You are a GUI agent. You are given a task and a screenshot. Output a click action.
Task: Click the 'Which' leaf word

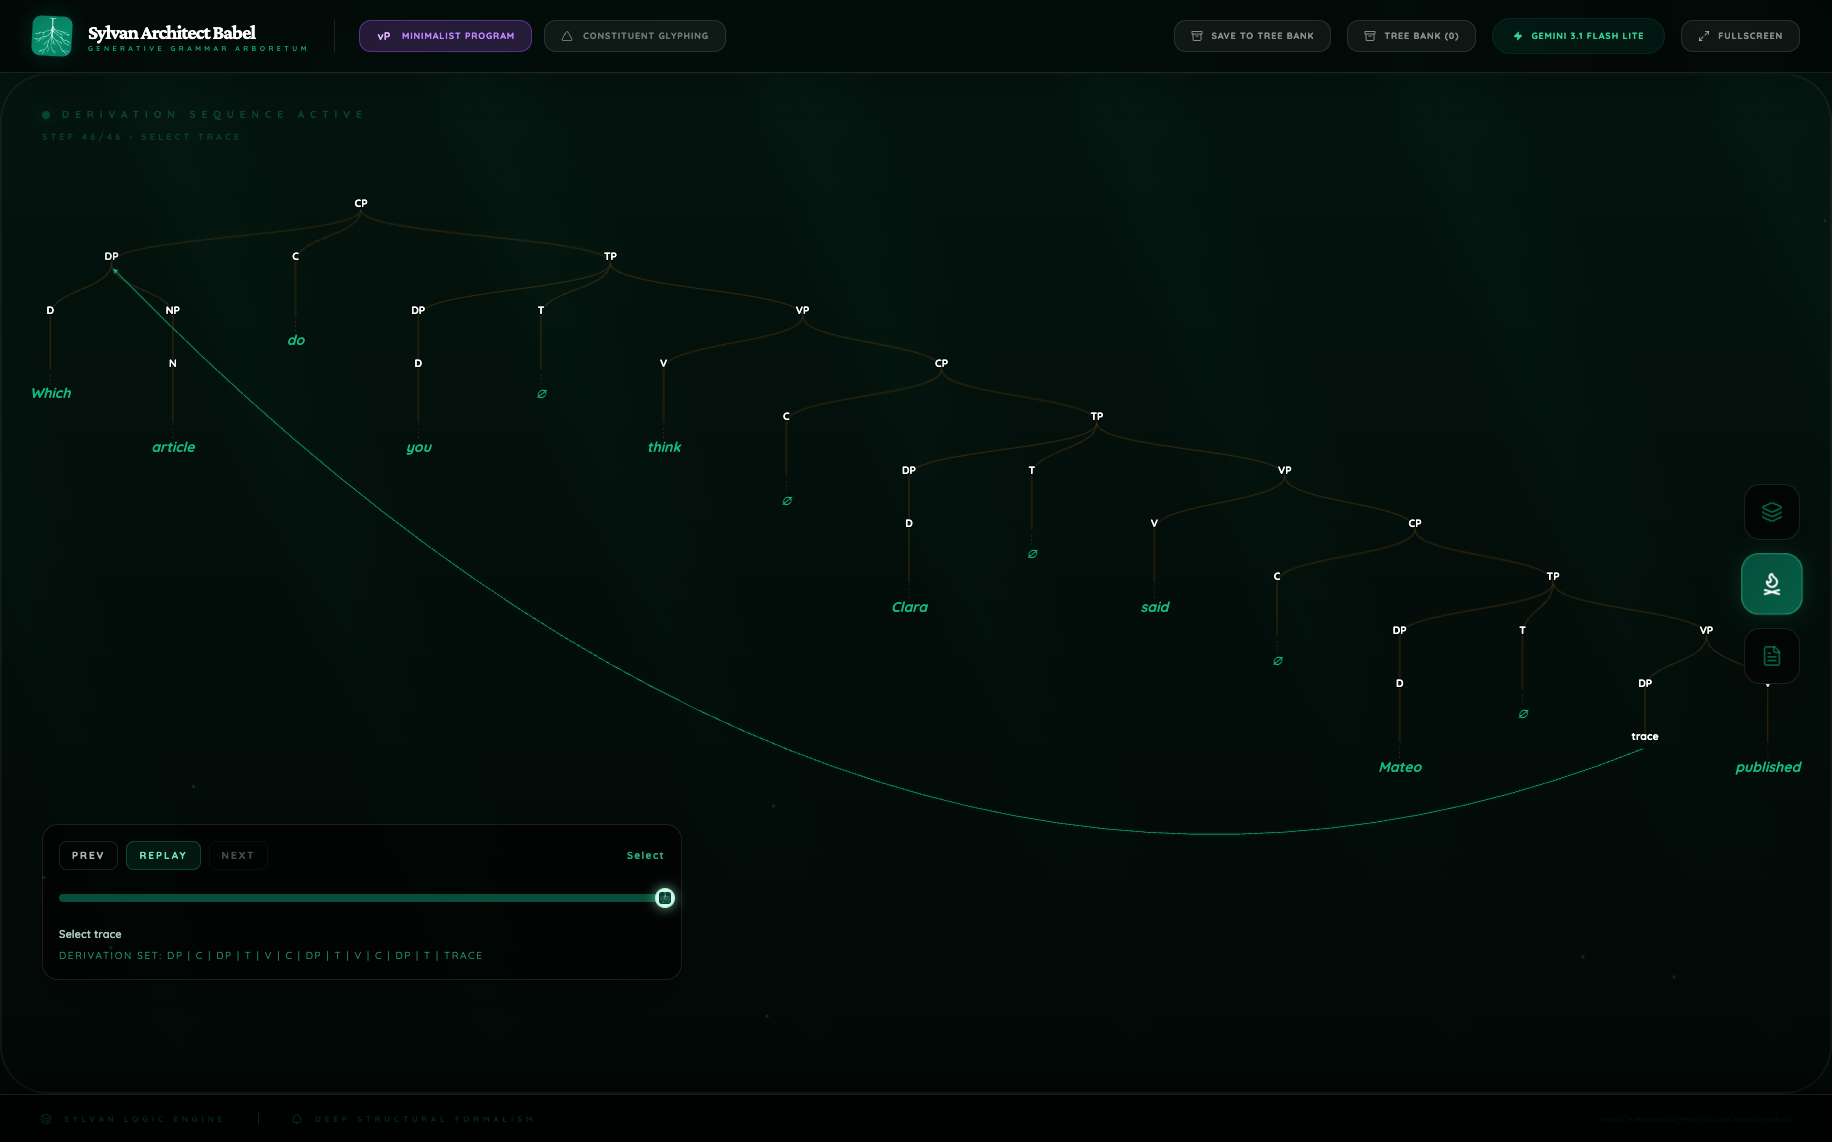click(51, 393)
